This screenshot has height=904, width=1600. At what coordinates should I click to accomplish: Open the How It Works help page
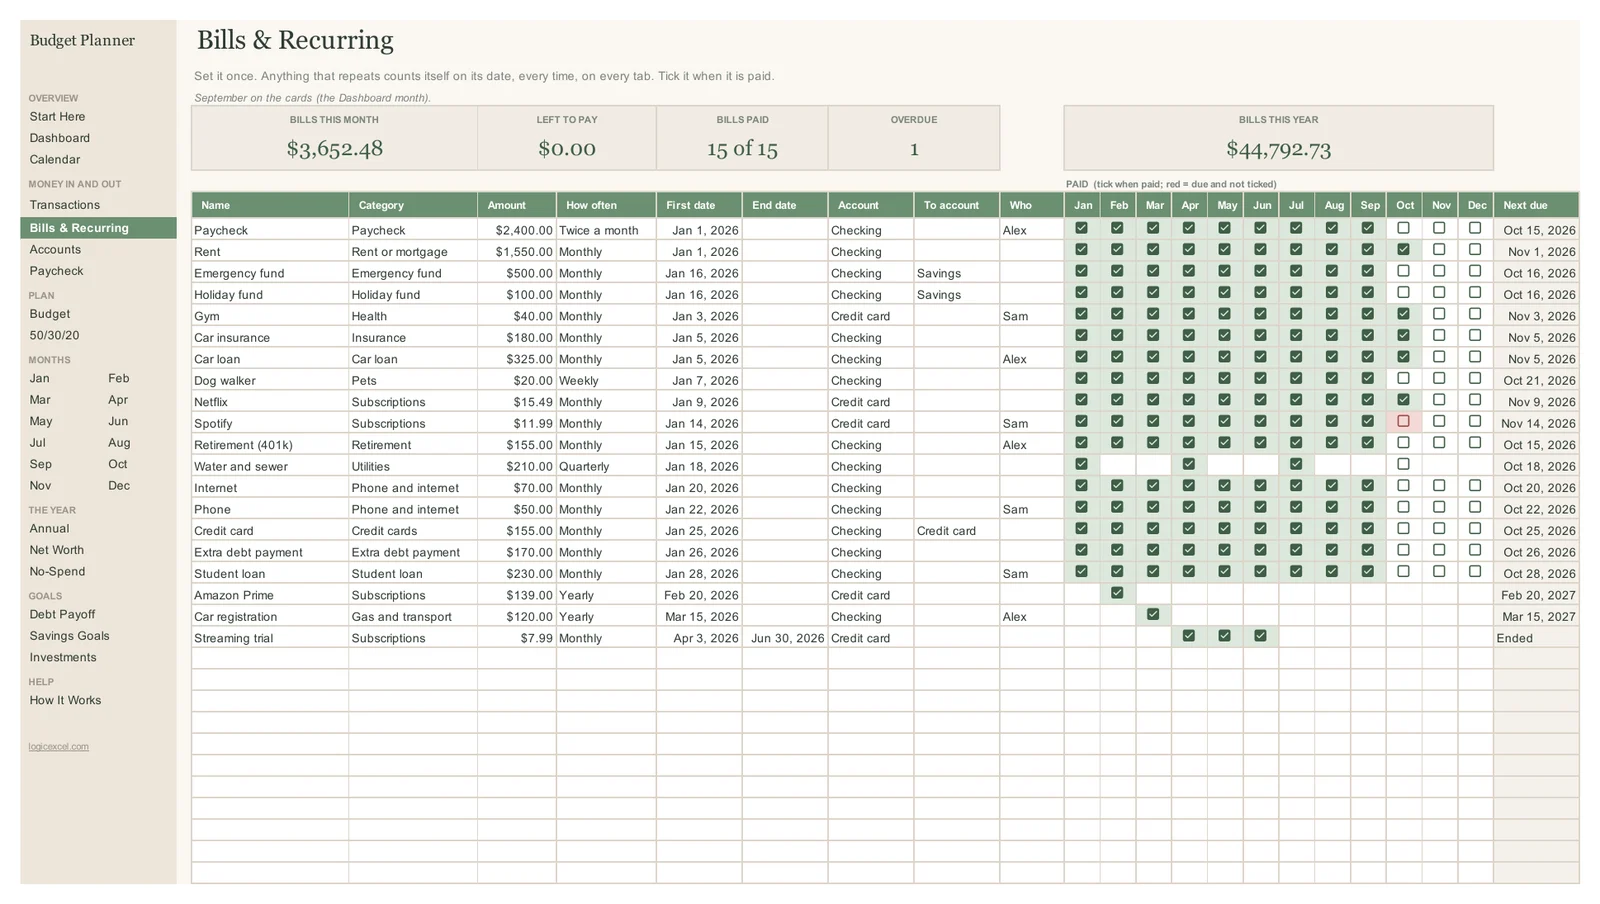pyautogui.click(x=65, y=701)
